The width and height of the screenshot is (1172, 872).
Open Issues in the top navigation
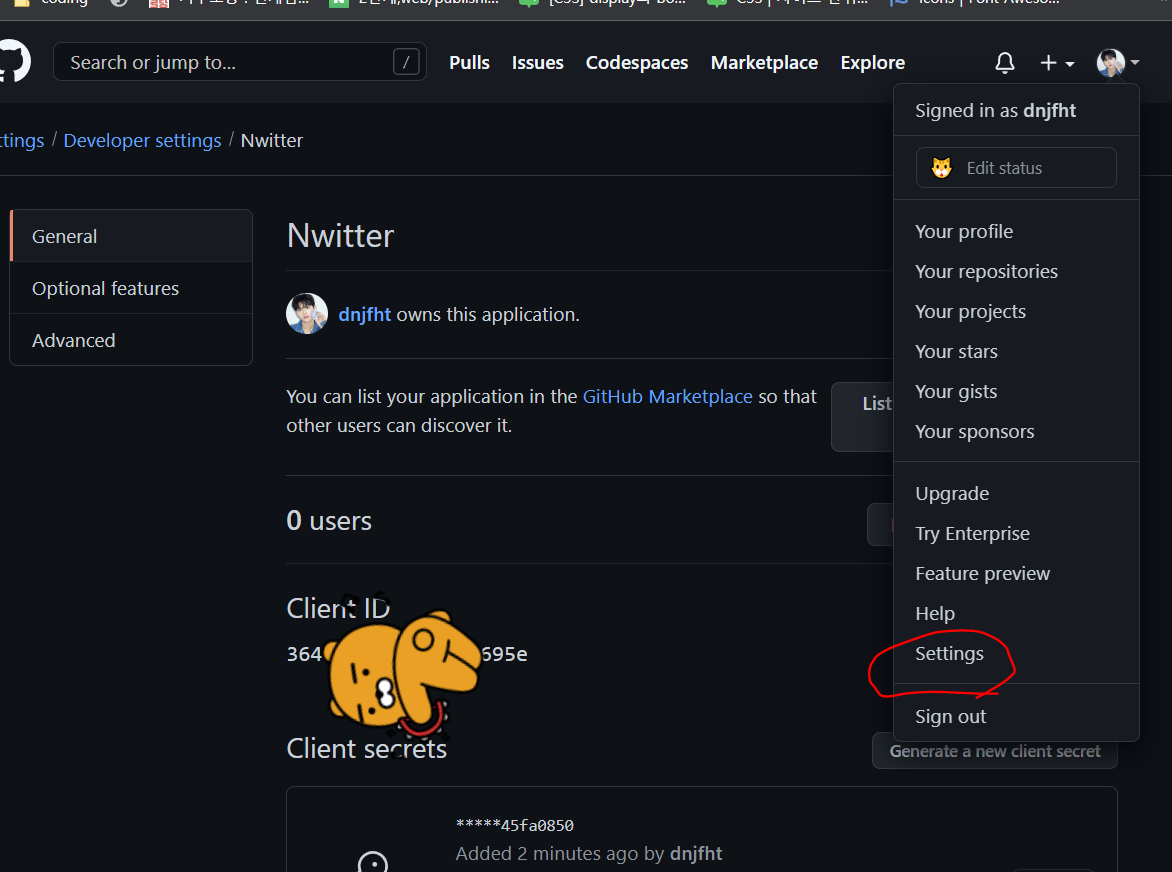pyautogui.click(x=537, y=63)
